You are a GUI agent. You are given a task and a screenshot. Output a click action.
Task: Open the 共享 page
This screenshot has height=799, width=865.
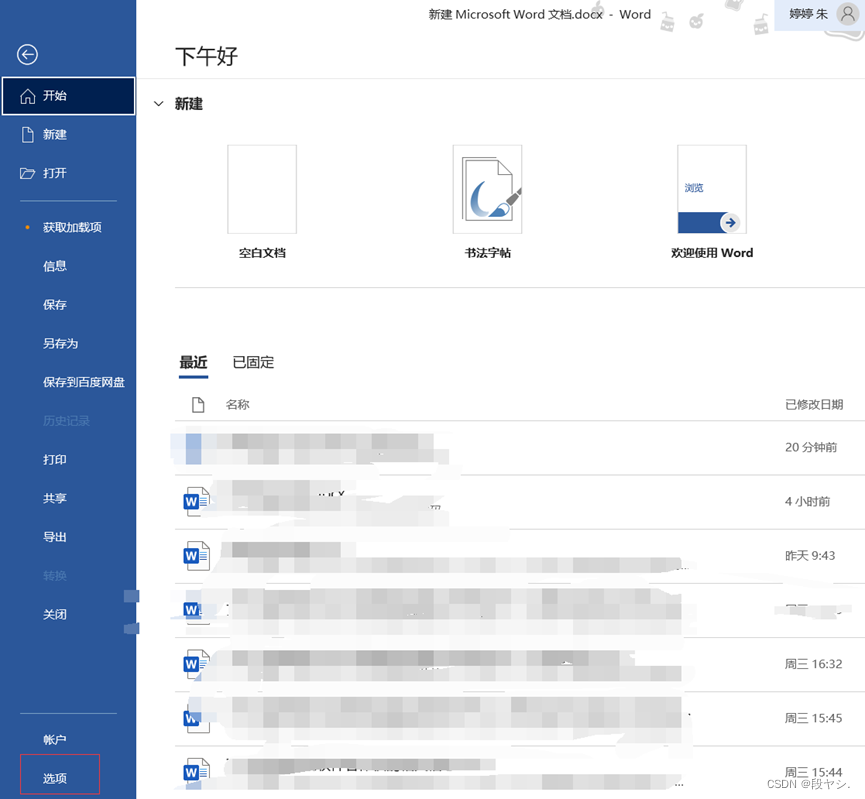(x=55, y=498)
